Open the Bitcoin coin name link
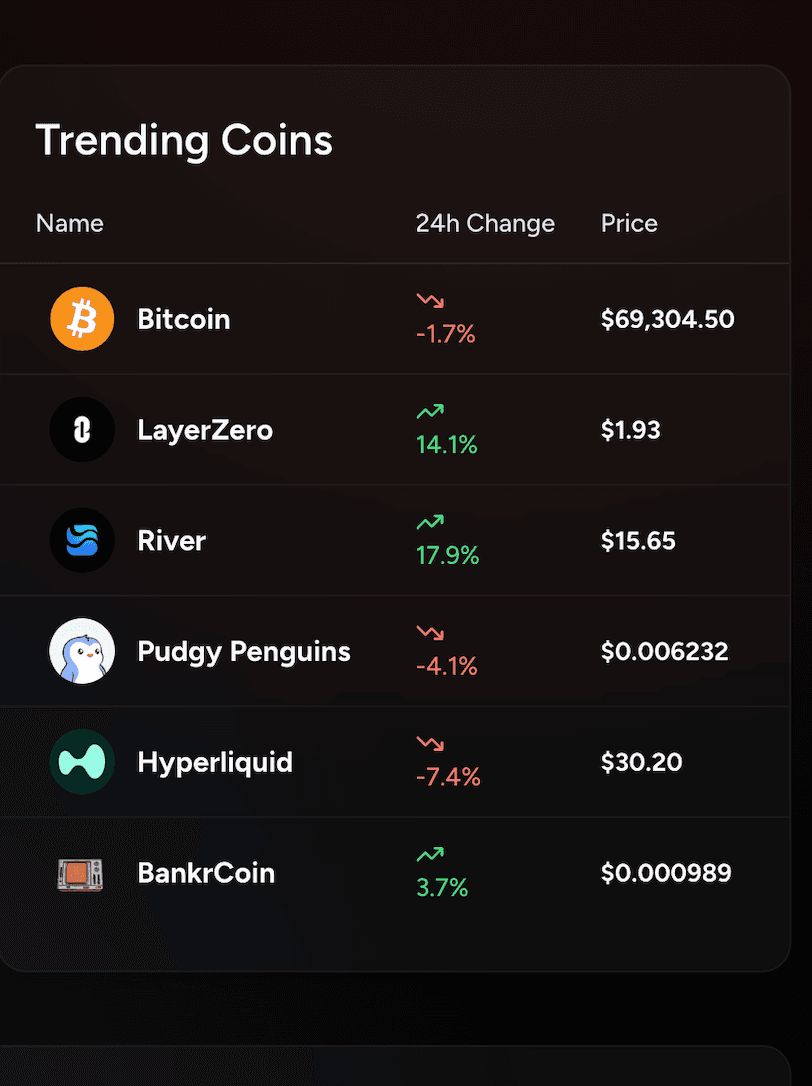Screen dimensions: 812x1086 tap(184, 319)
